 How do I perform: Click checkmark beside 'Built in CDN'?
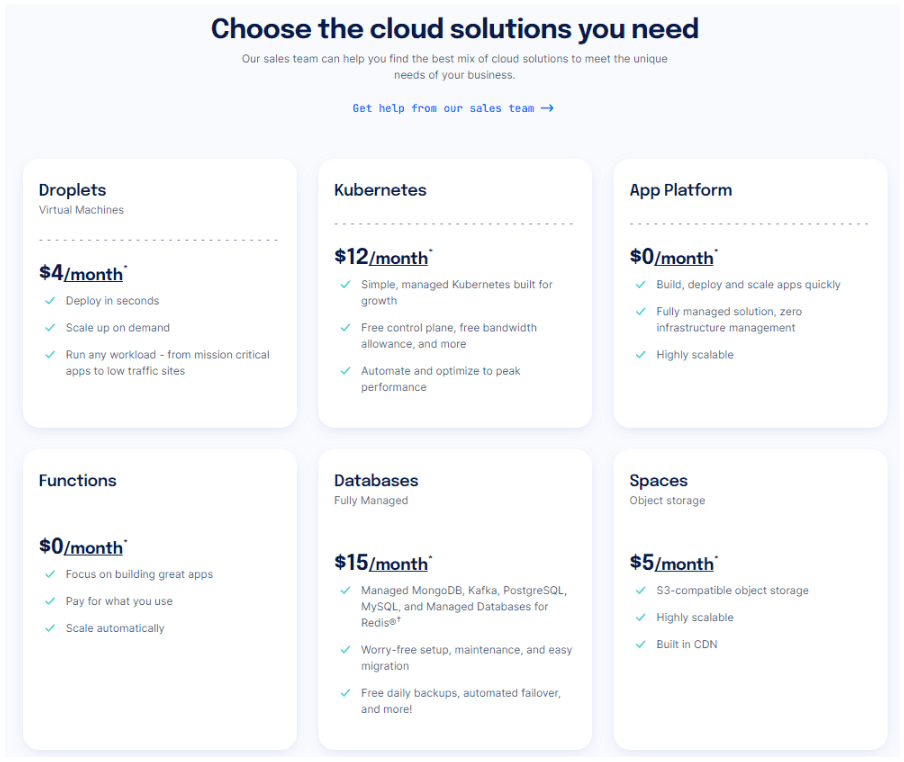pos(641,644)
